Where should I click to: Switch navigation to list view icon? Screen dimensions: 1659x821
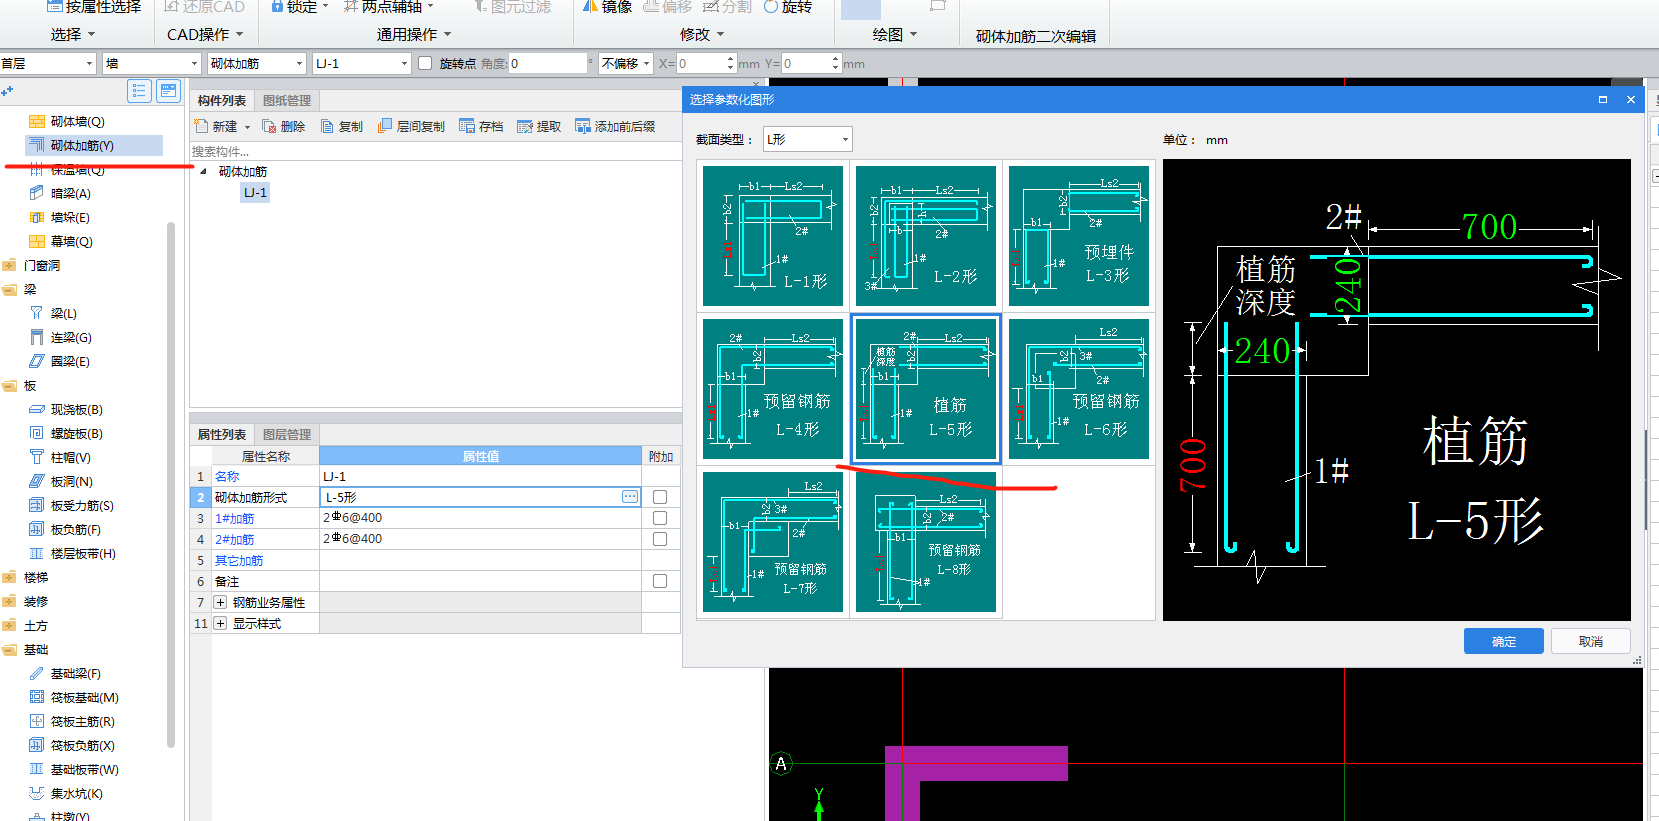[x=139, y=91]
